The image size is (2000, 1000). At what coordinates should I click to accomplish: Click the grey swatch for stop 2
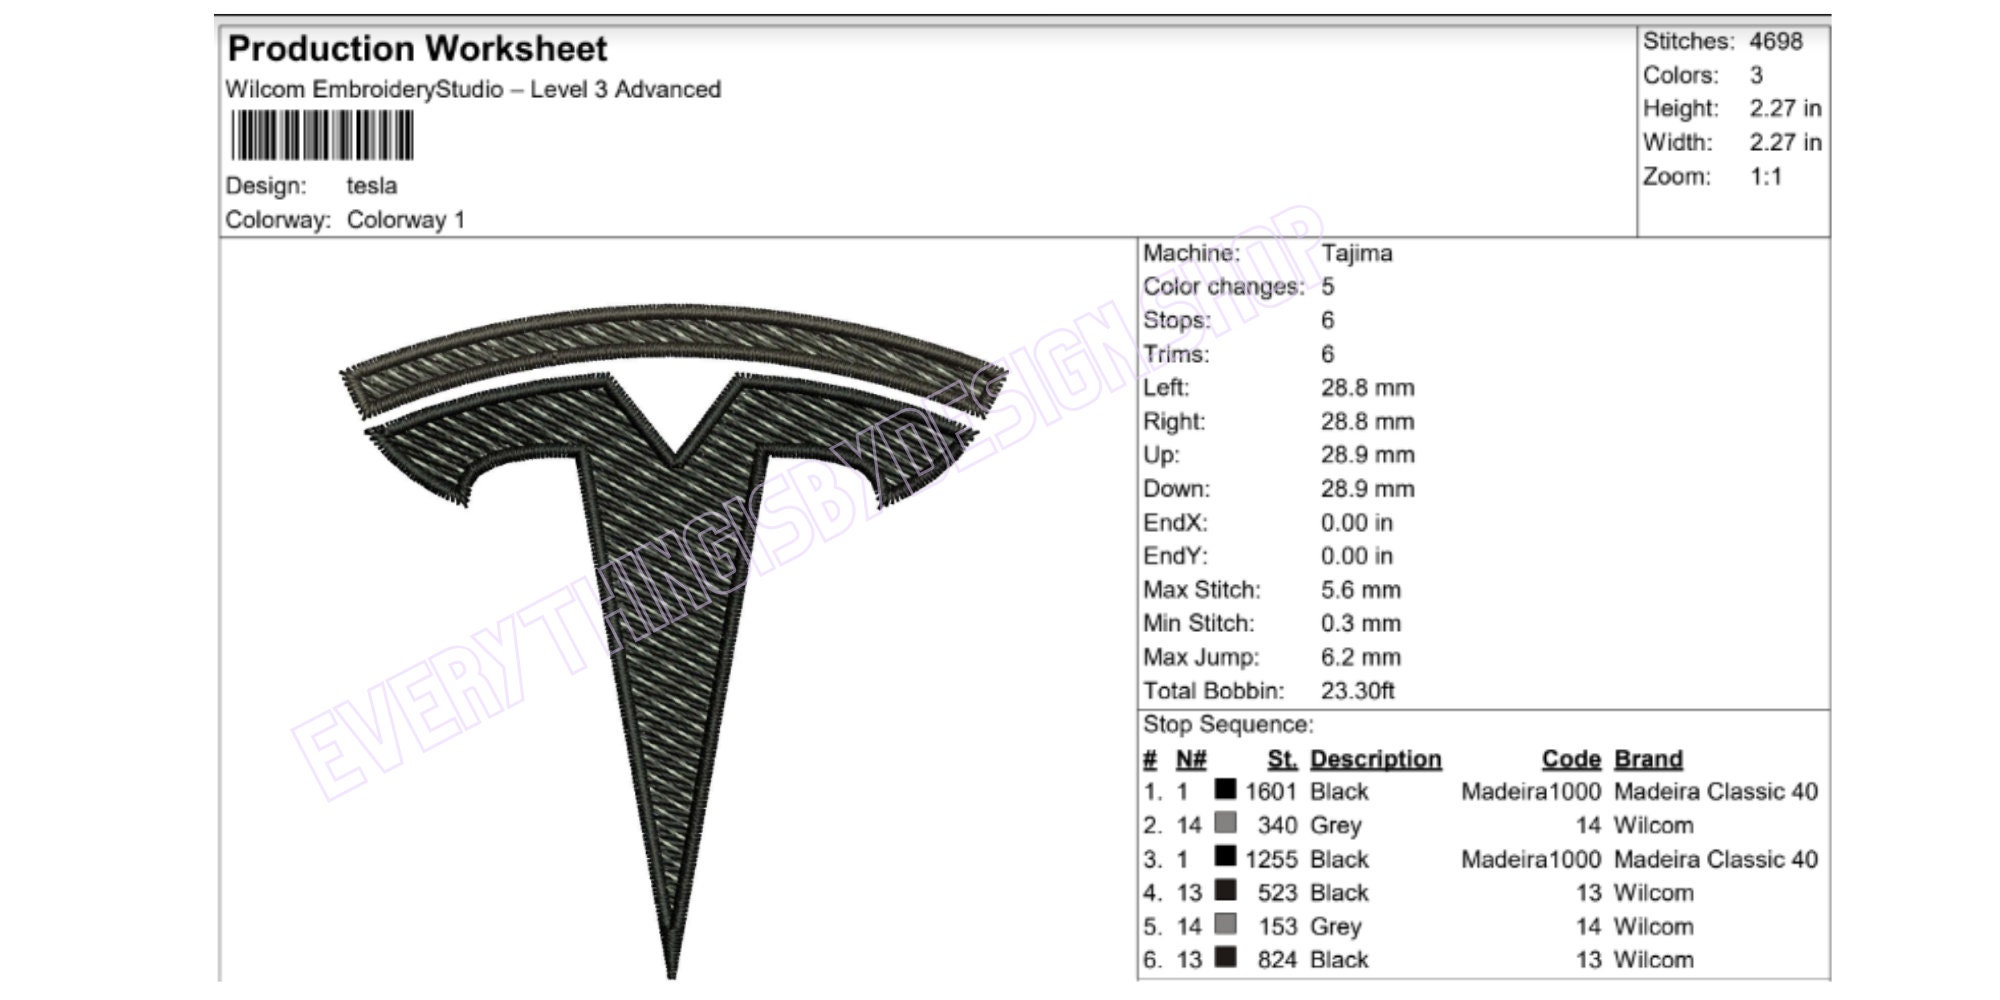pyautogui.click(x=1225, y=825)
